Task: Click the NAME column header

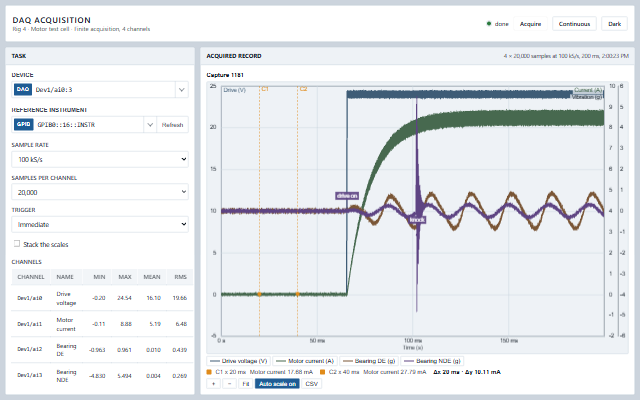Action: tap(65, 277)
